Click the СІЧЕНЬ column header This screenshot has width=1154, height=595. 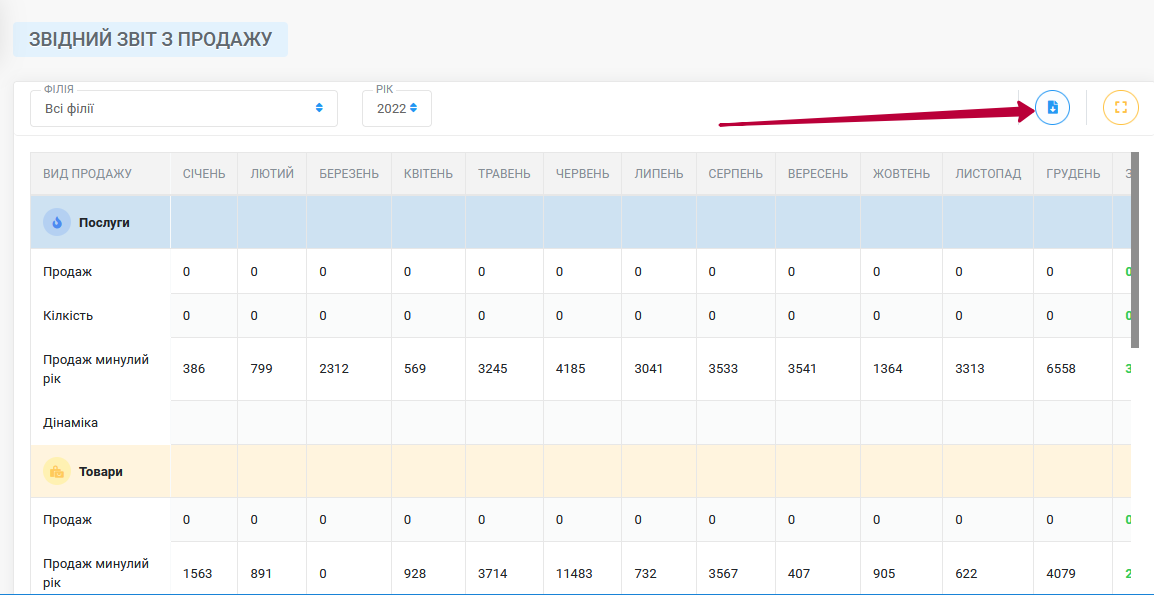(x=205, y=174)
